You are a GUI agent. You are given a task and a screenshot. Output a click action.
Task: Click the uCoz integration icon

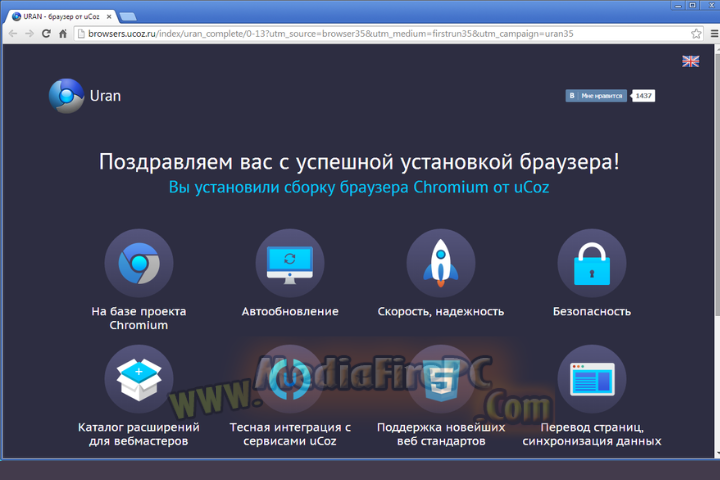290,379
